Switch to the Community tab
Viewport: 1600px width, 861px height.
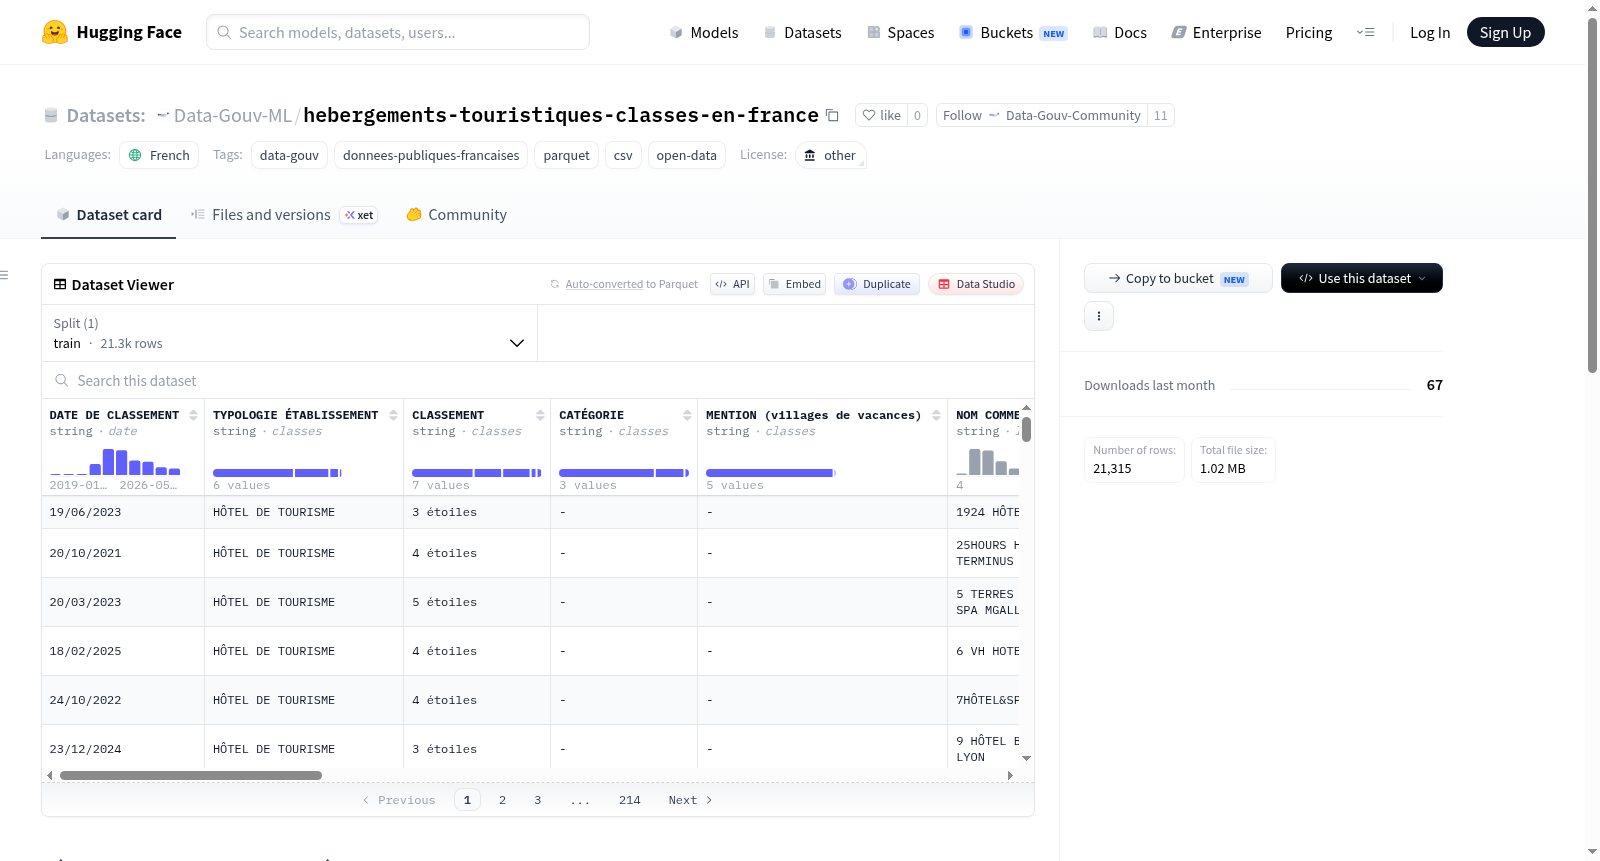[x=456, y=214]
